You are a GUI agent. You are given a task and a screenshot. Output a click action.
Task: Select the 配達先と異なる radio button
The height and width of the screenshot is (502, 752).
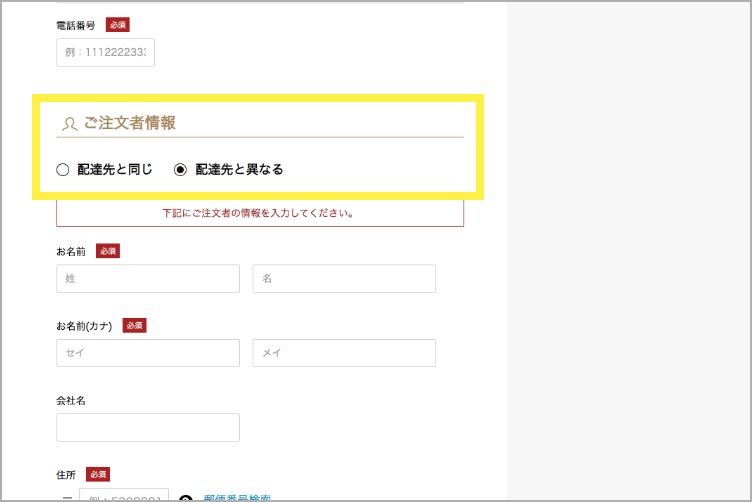(x=181, y=170)
